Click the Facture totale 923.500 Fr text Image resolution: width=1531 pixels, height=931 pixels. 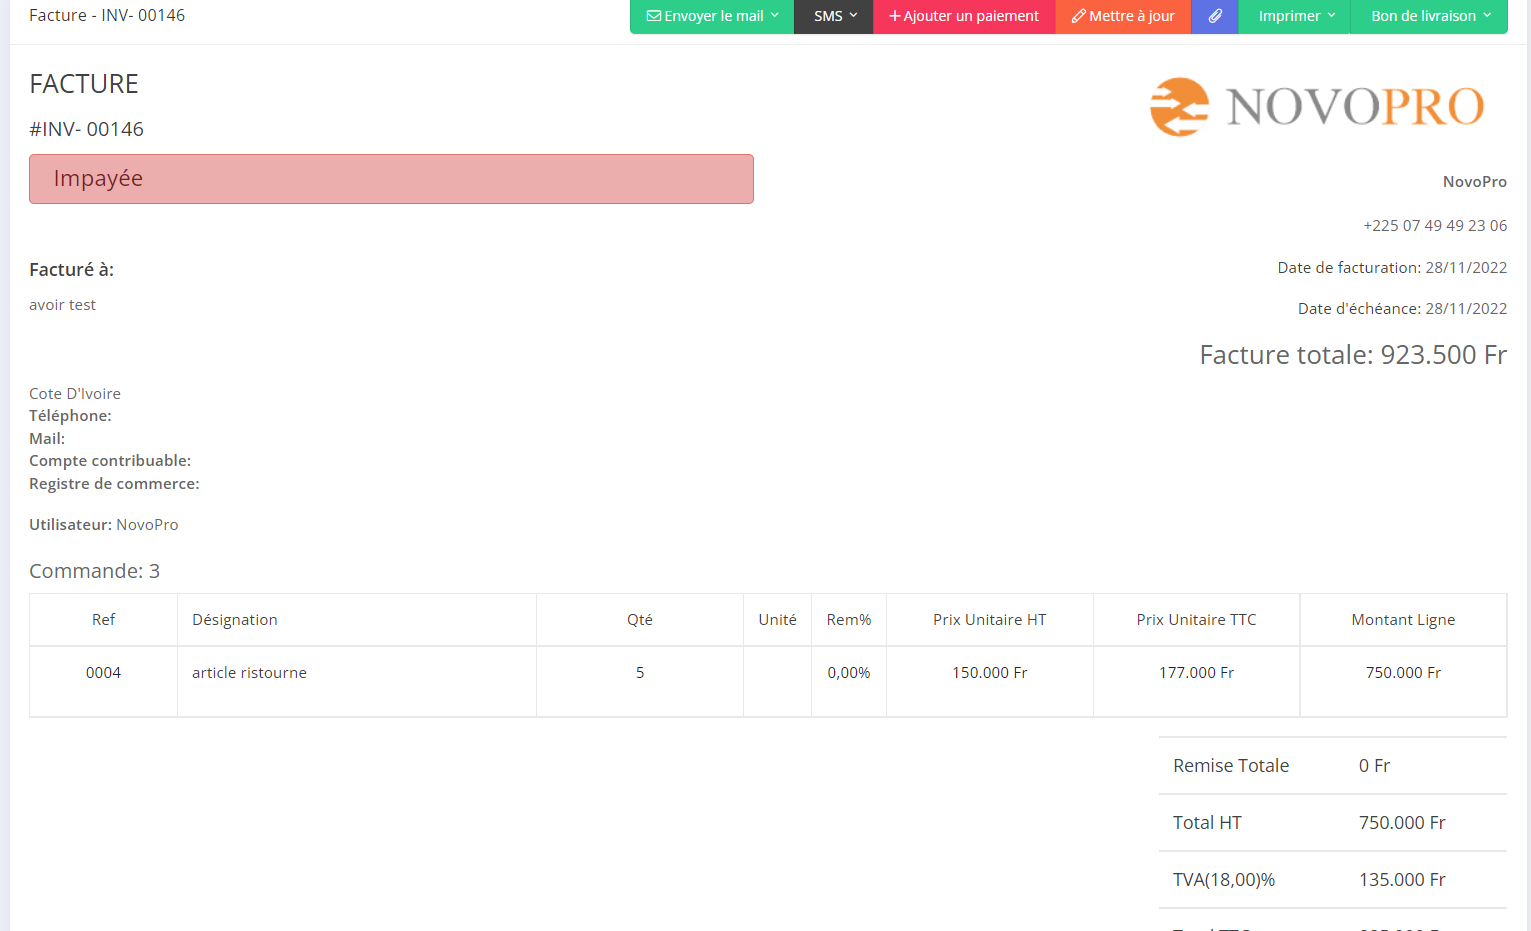(x=1352, y=355)
